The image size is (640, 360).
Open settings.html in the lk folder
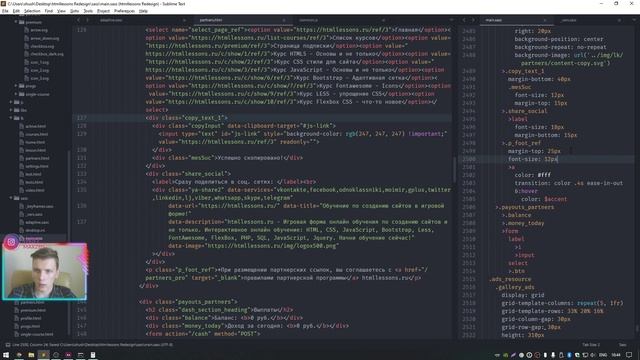pos(37,166)
